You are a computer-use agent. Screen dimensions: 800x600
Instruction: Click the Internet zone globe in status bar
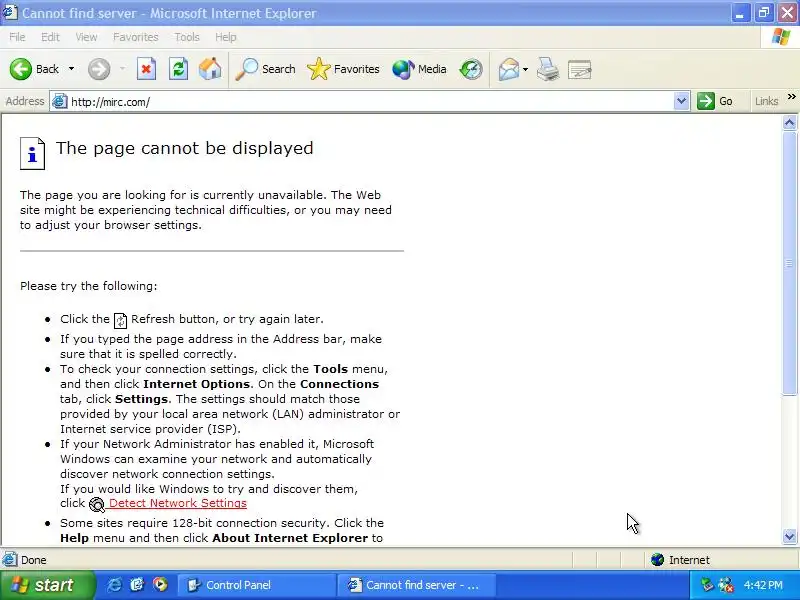coord(657,560)
